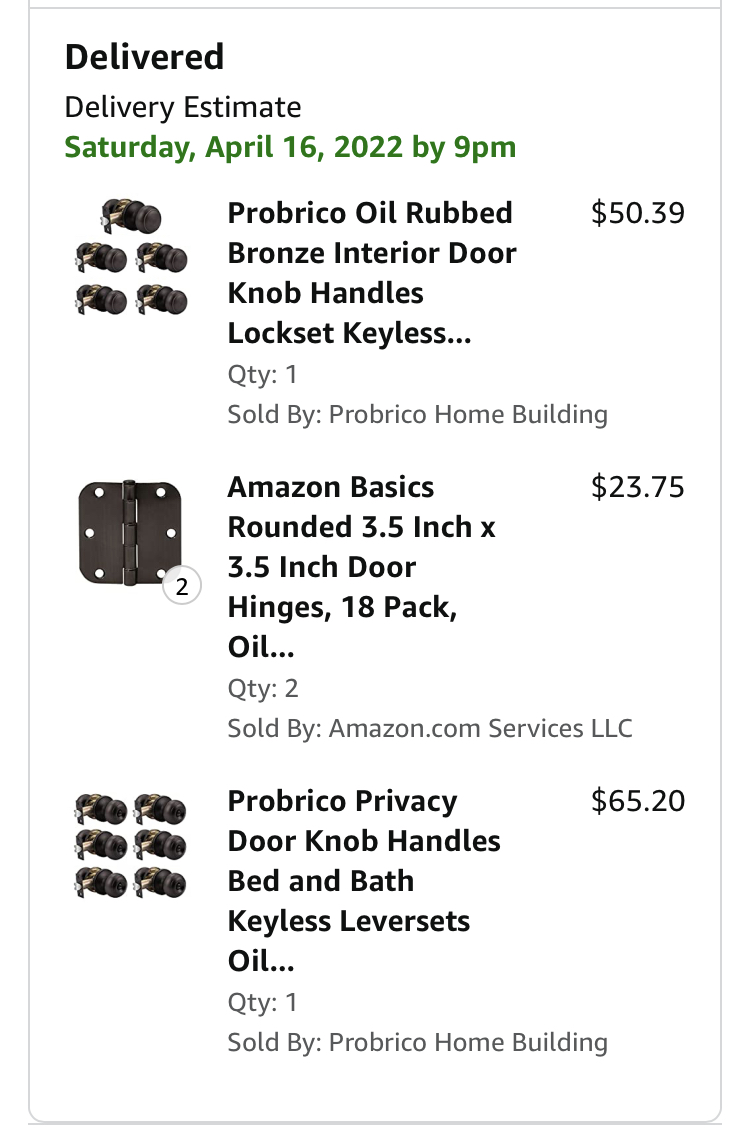Click the $50.39 price

[638, 213]
